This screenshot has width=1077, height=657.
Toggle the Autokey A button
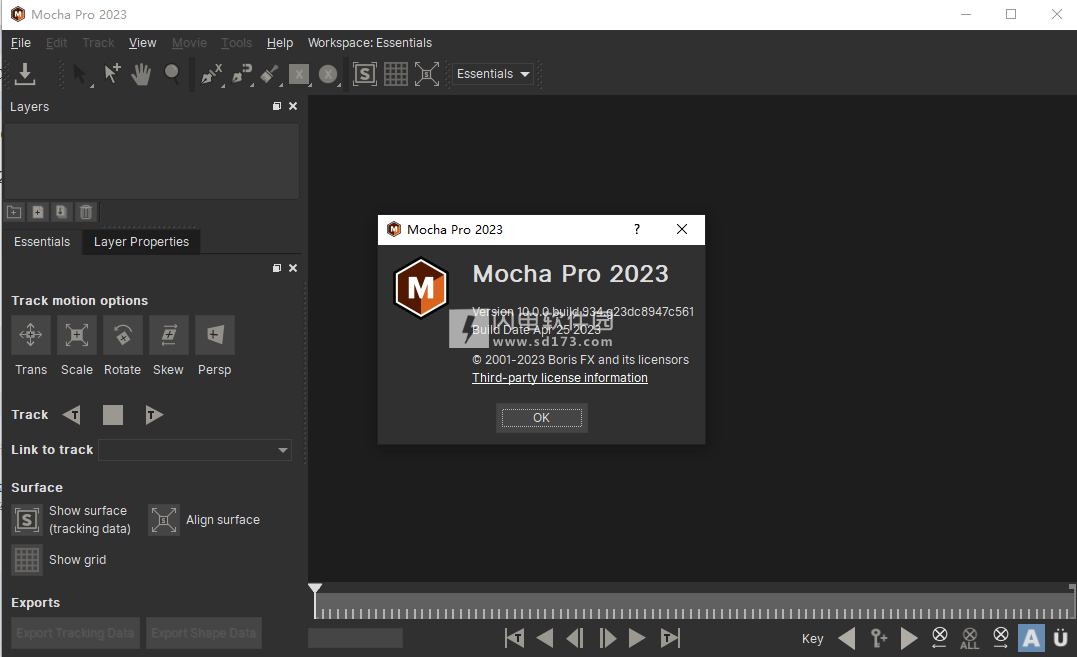click(x=1031, y=638)
